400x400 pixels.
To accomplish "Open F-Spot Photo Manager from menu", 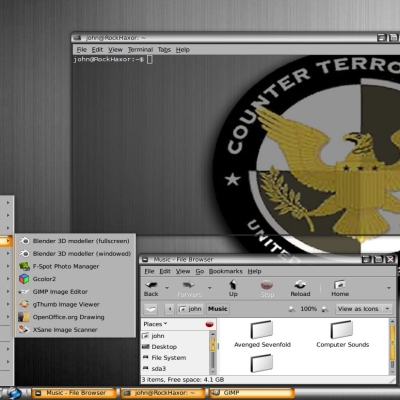I will pos(75,266).
